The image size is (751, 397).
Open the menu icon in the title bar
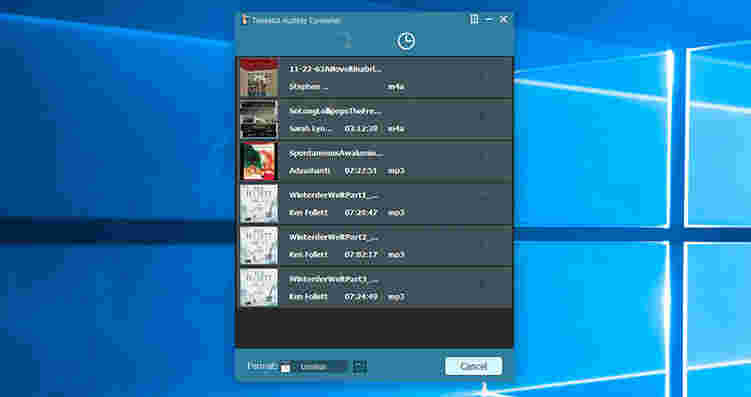[x=474, y=20]
